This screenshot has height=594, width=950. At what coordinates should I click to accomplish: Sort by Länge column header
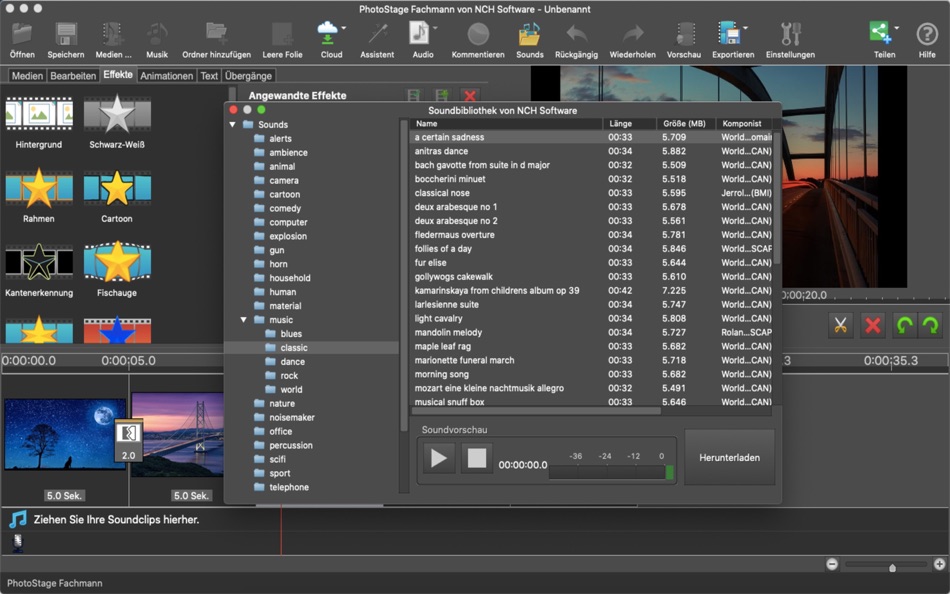pos(629,123)
